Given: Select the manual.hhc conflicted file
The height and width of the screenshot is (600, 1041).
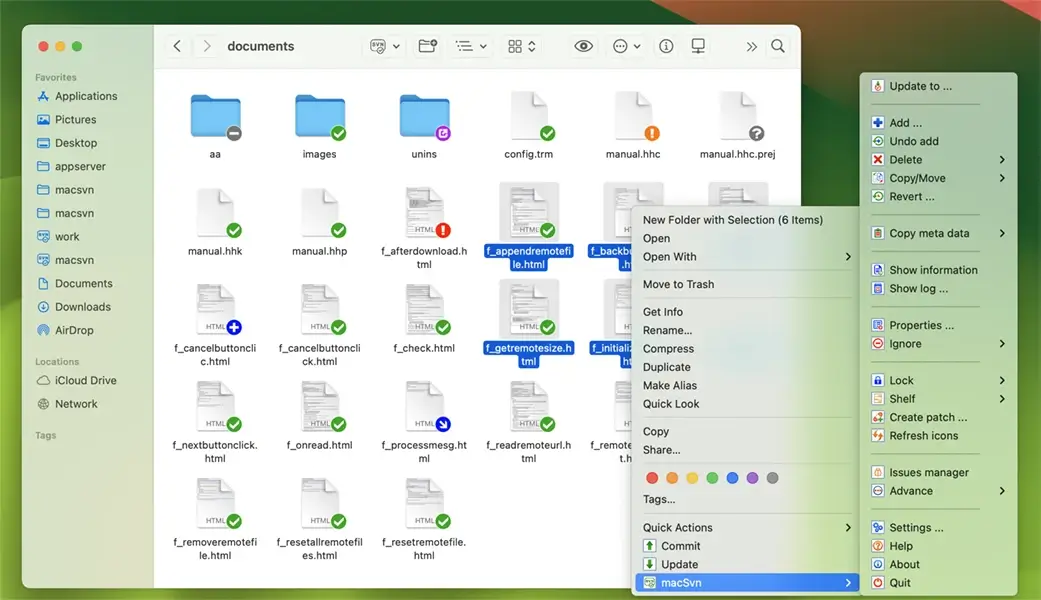Looking at the screenshot, I should click(x=633, y=126).
